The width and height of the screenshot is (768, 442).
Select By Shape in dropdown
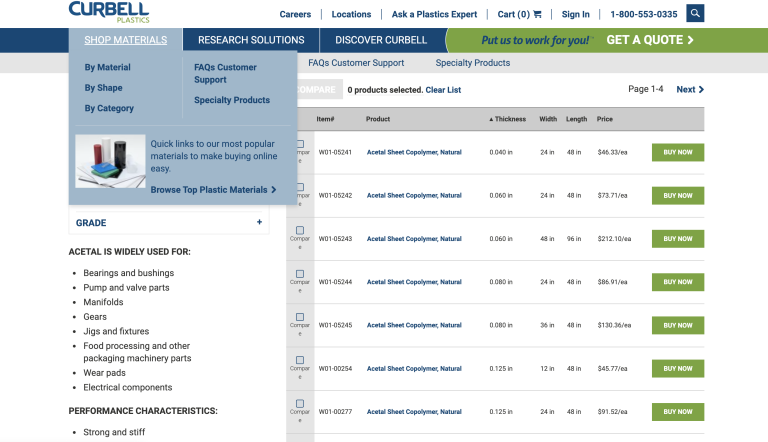[x=103, y=88]
